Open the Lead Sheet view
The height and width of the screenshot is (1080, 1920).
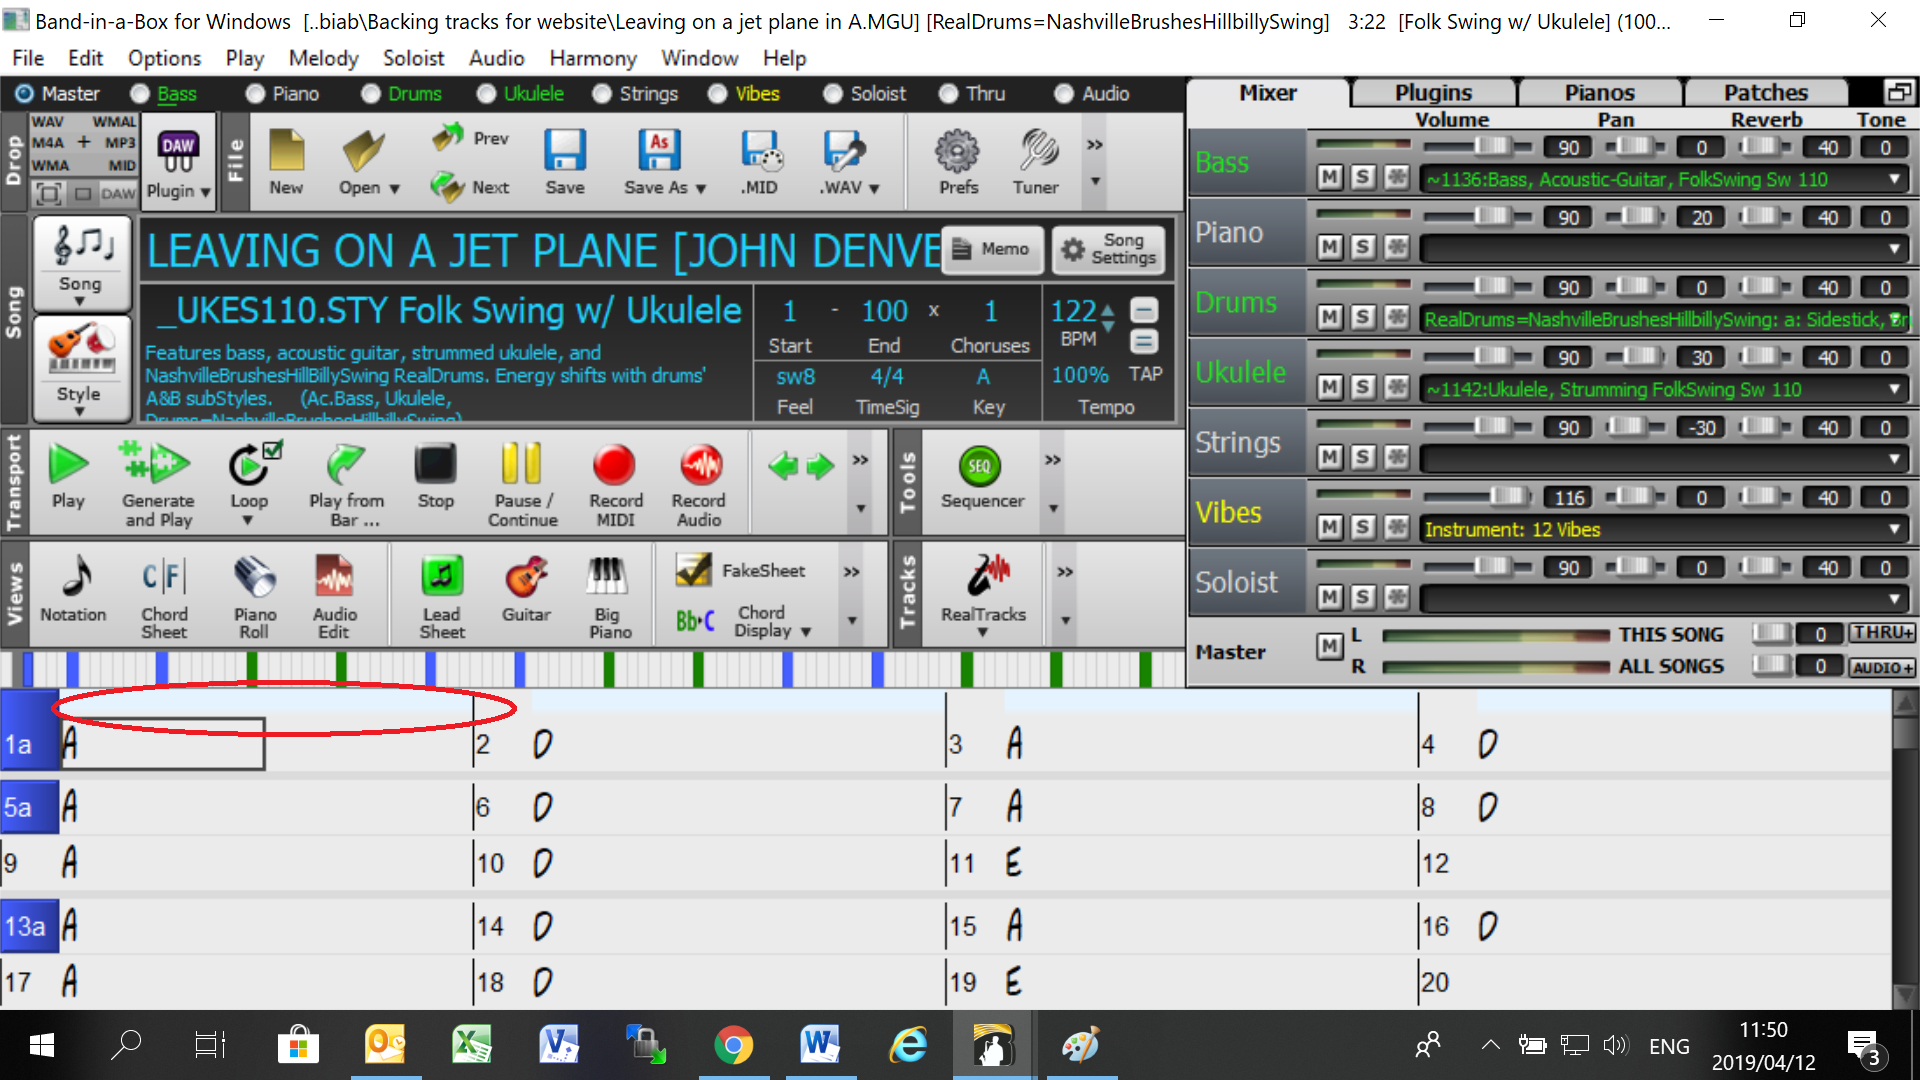[442, 598]
